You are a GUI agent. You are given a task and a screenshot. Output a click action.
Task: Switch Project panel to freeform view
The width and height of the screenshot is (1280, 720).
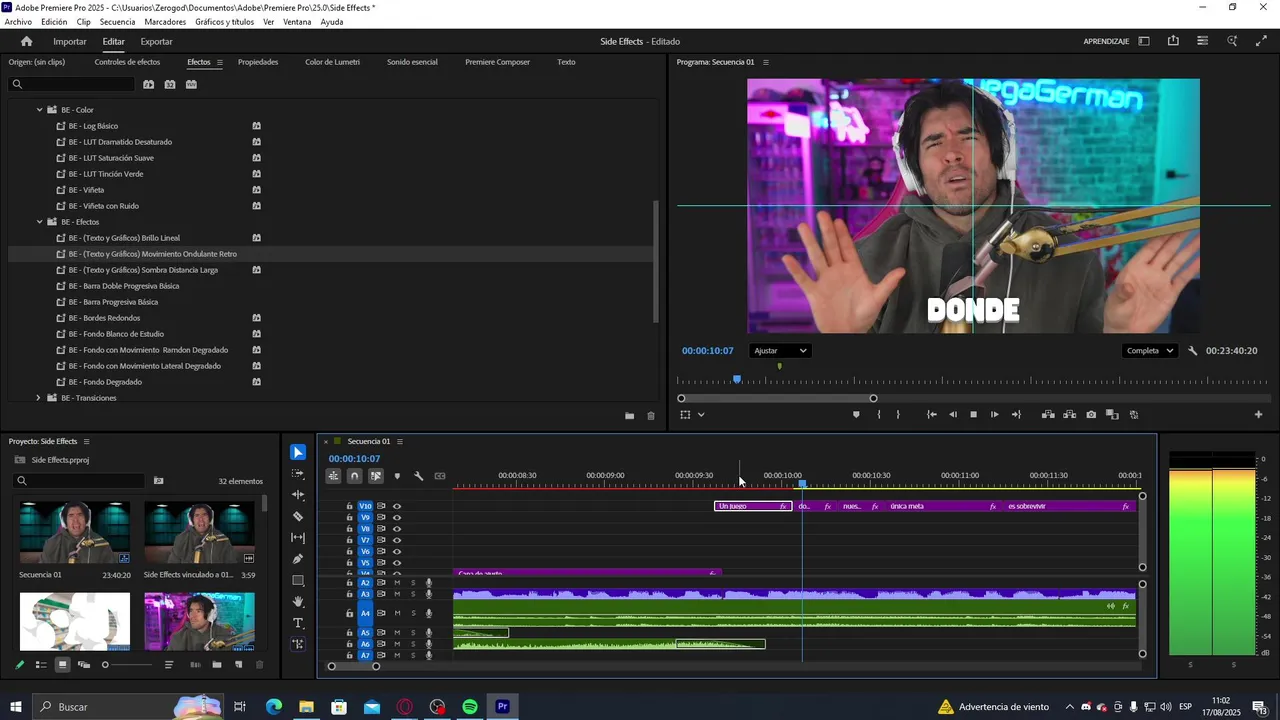(84, 664)
